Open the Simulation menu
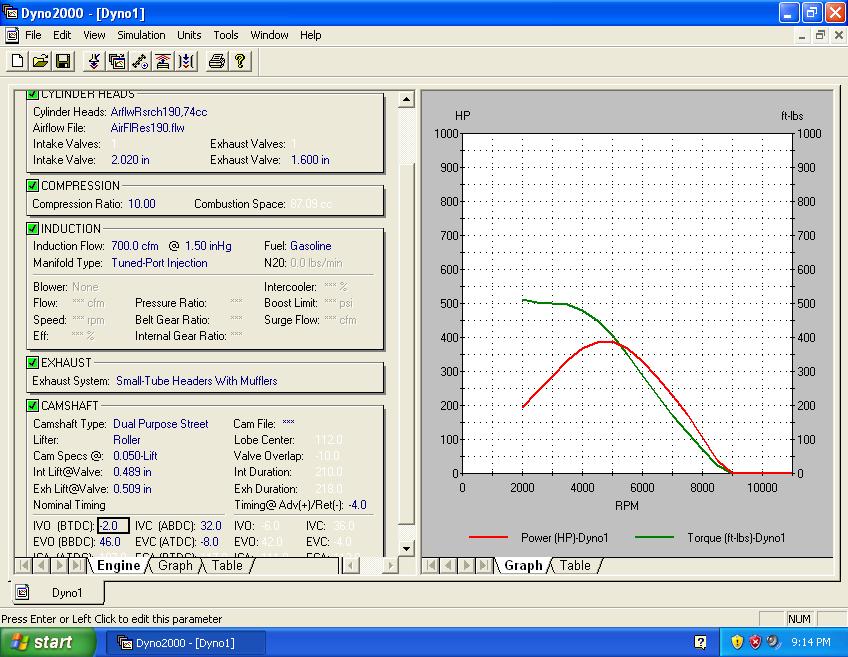 [141, 35]
